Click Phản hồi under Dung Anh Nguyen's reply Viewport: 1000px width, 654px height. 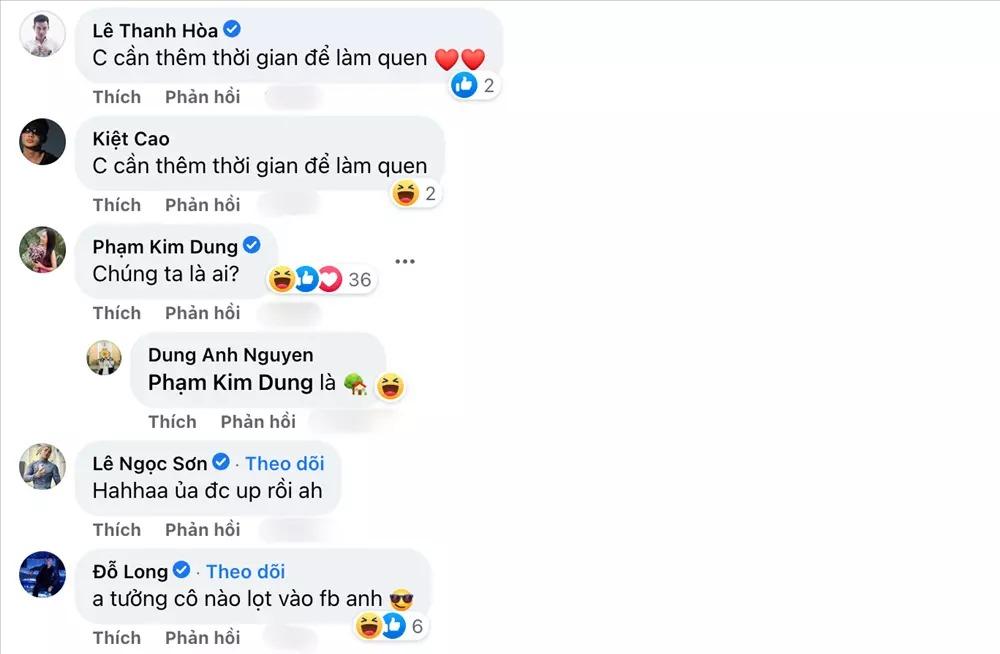(x=258, y=421)
